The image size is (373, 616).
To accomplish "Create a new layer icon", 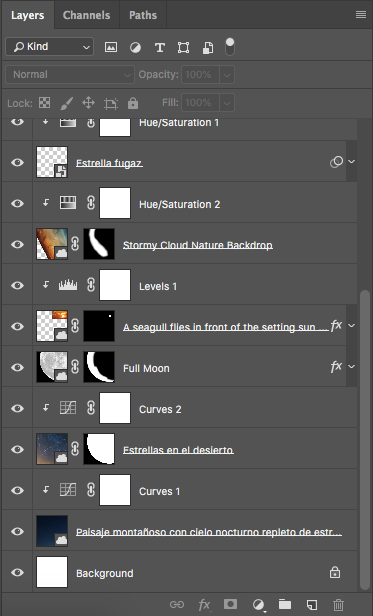I will click(312, 604).
